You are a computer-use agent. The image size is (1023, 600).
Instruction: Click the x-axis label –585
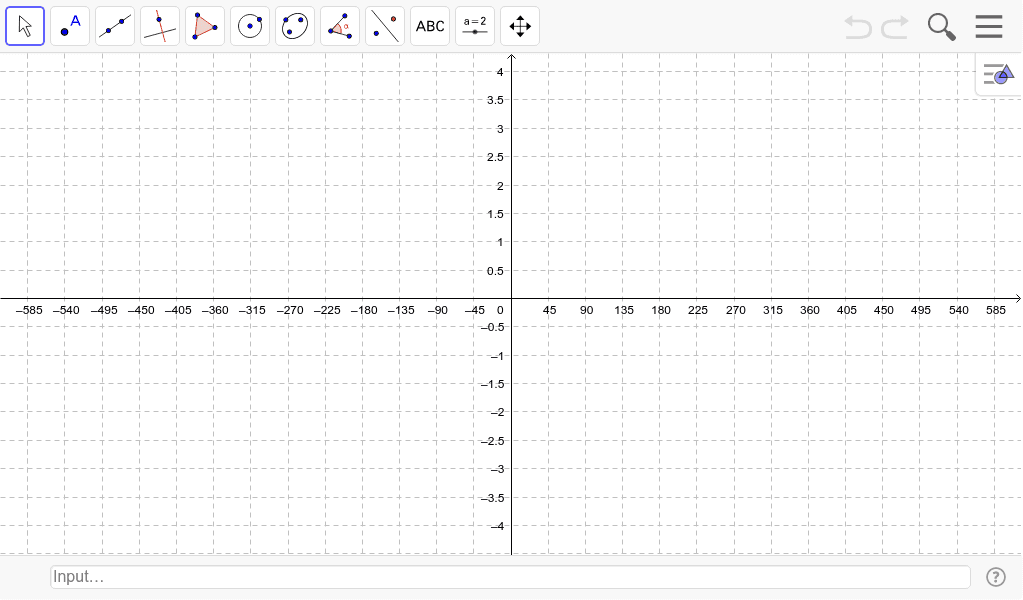point(29,310)
